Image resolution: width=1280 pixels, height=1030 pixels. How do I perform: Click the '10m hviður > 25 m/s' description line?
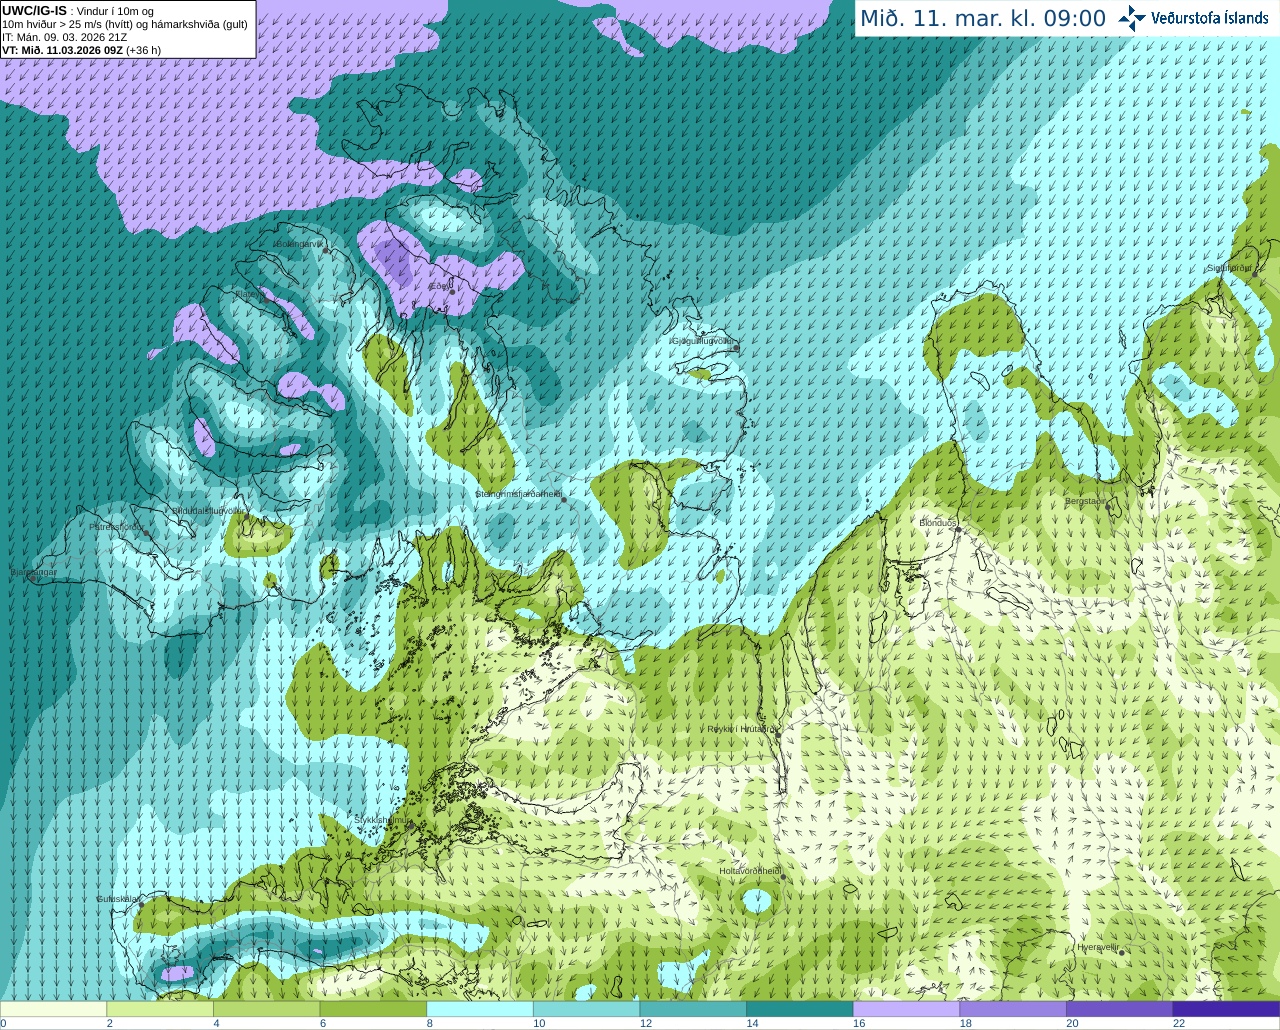pos(125,24)
